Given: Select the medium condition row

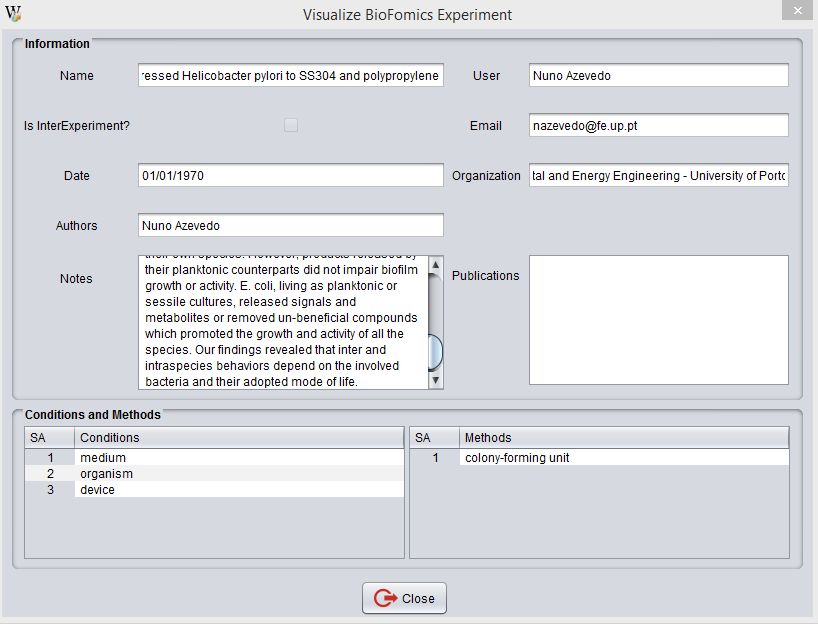Looking at the screenshot, I should pos(214,458).
